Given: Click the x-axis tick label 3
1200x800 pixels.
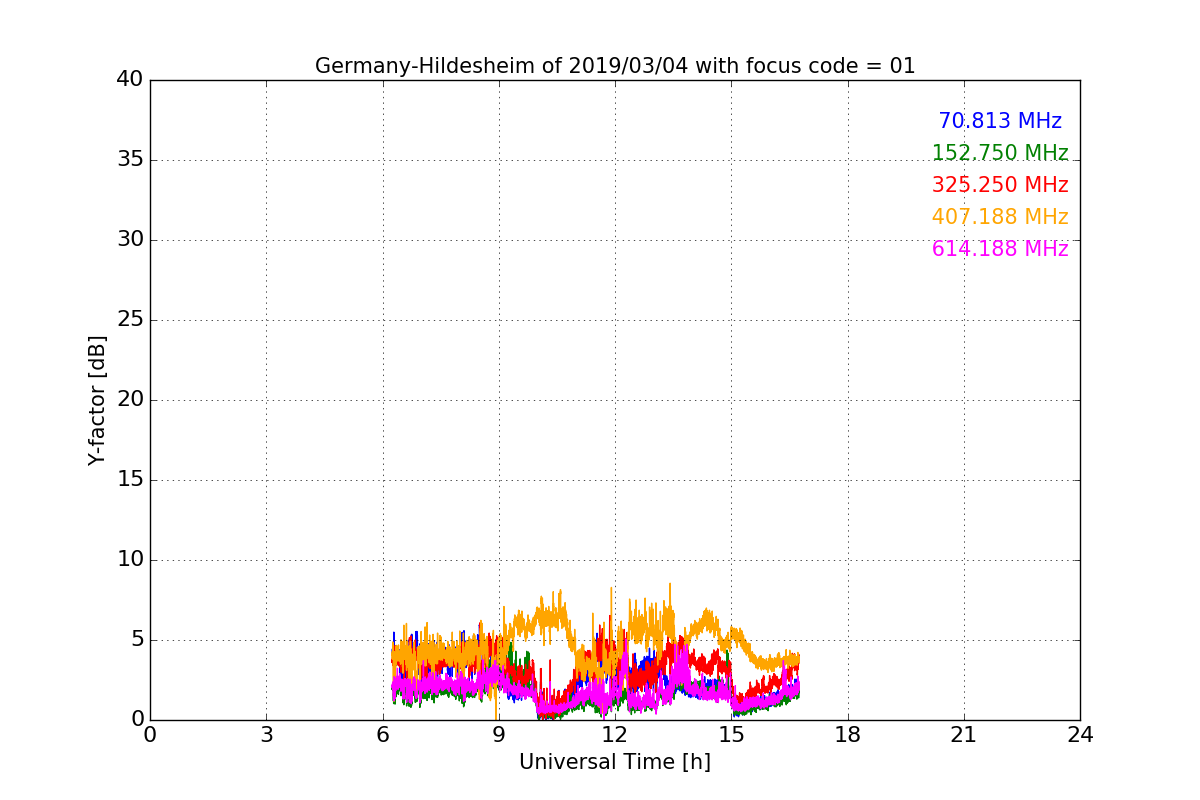Looking at the screenshot, I should (x=266, y=734).
